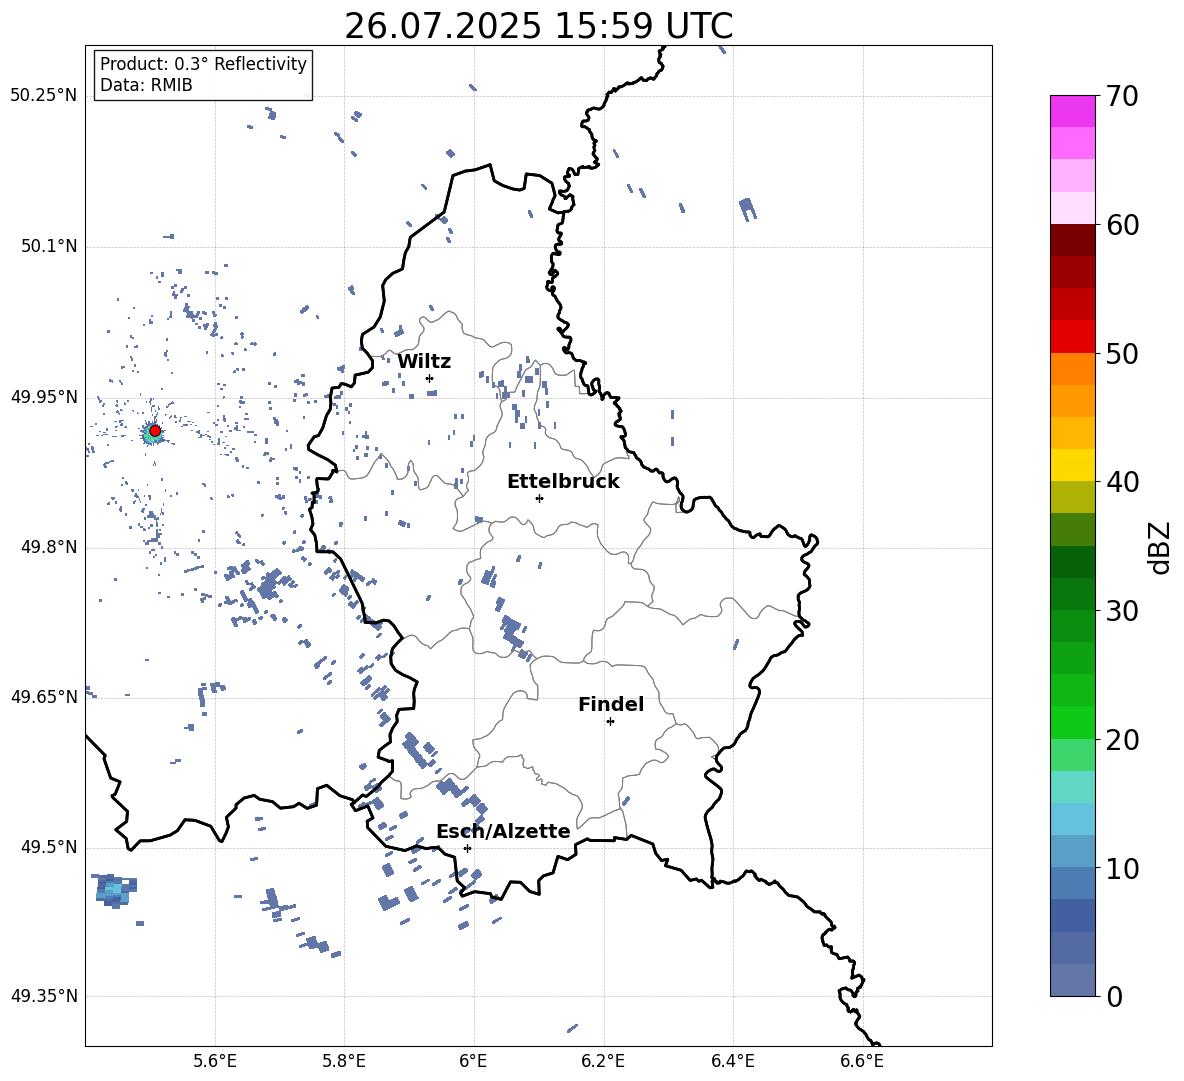Select the Esch/Alzette city label
Viewport: 1184px width, 1081px height.
[x=503, y=832]
